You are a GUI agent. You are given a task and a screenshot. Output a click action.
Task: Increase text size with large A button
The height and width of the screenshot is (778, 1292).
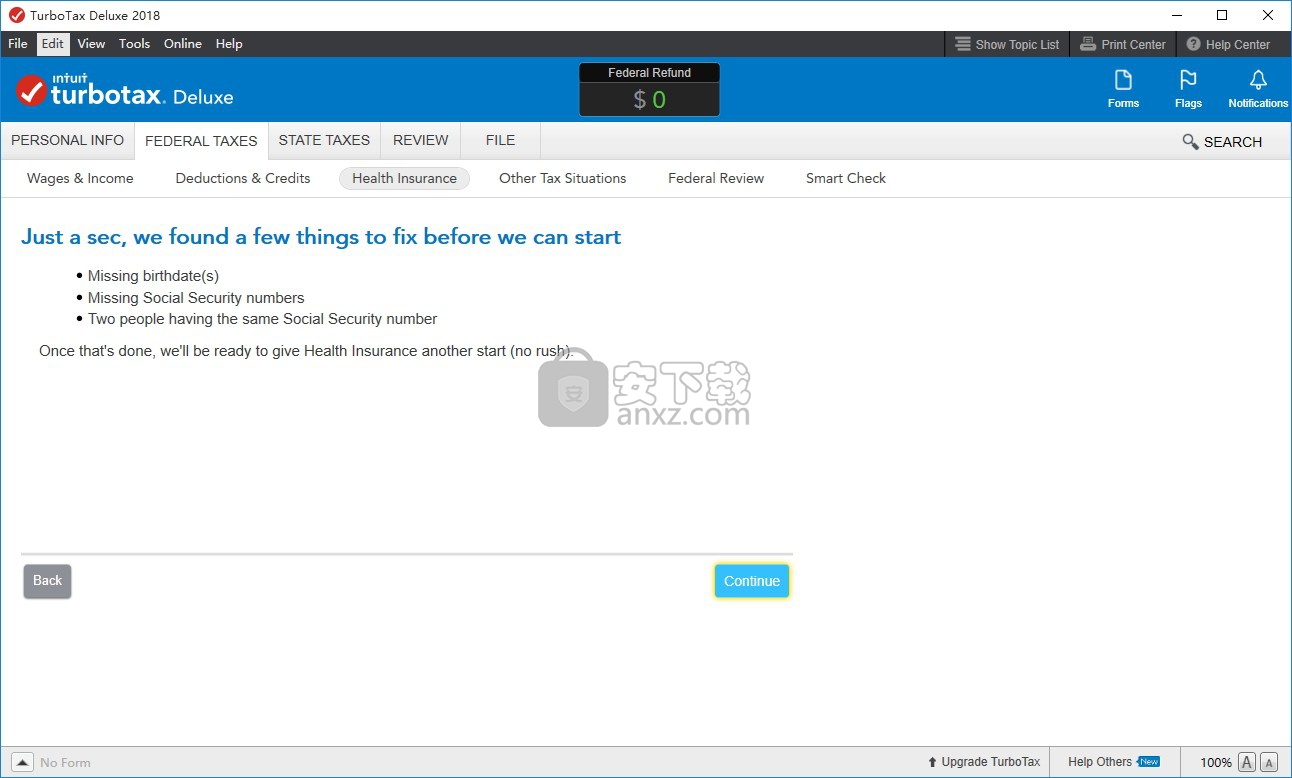pyautogui.click(x=1247, y=762)
